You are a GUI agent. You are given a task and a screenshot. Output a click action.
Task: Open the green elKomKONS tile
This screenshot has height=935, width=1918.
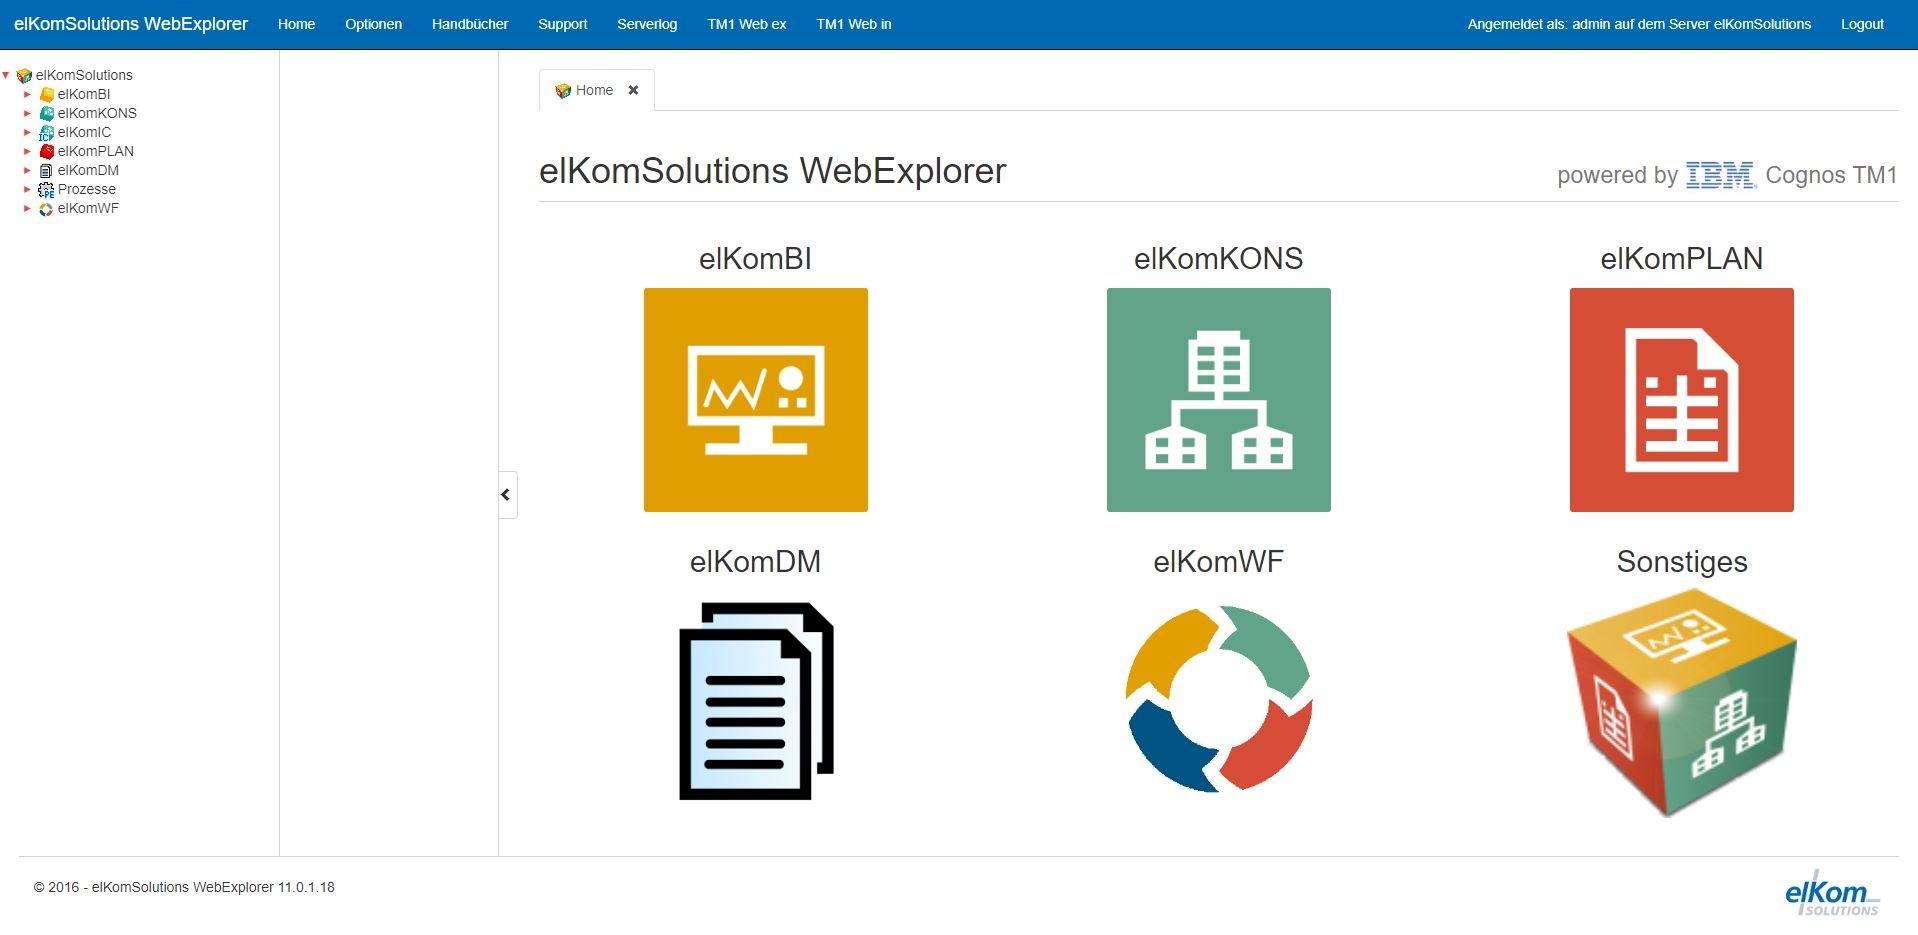point(1218,399)
